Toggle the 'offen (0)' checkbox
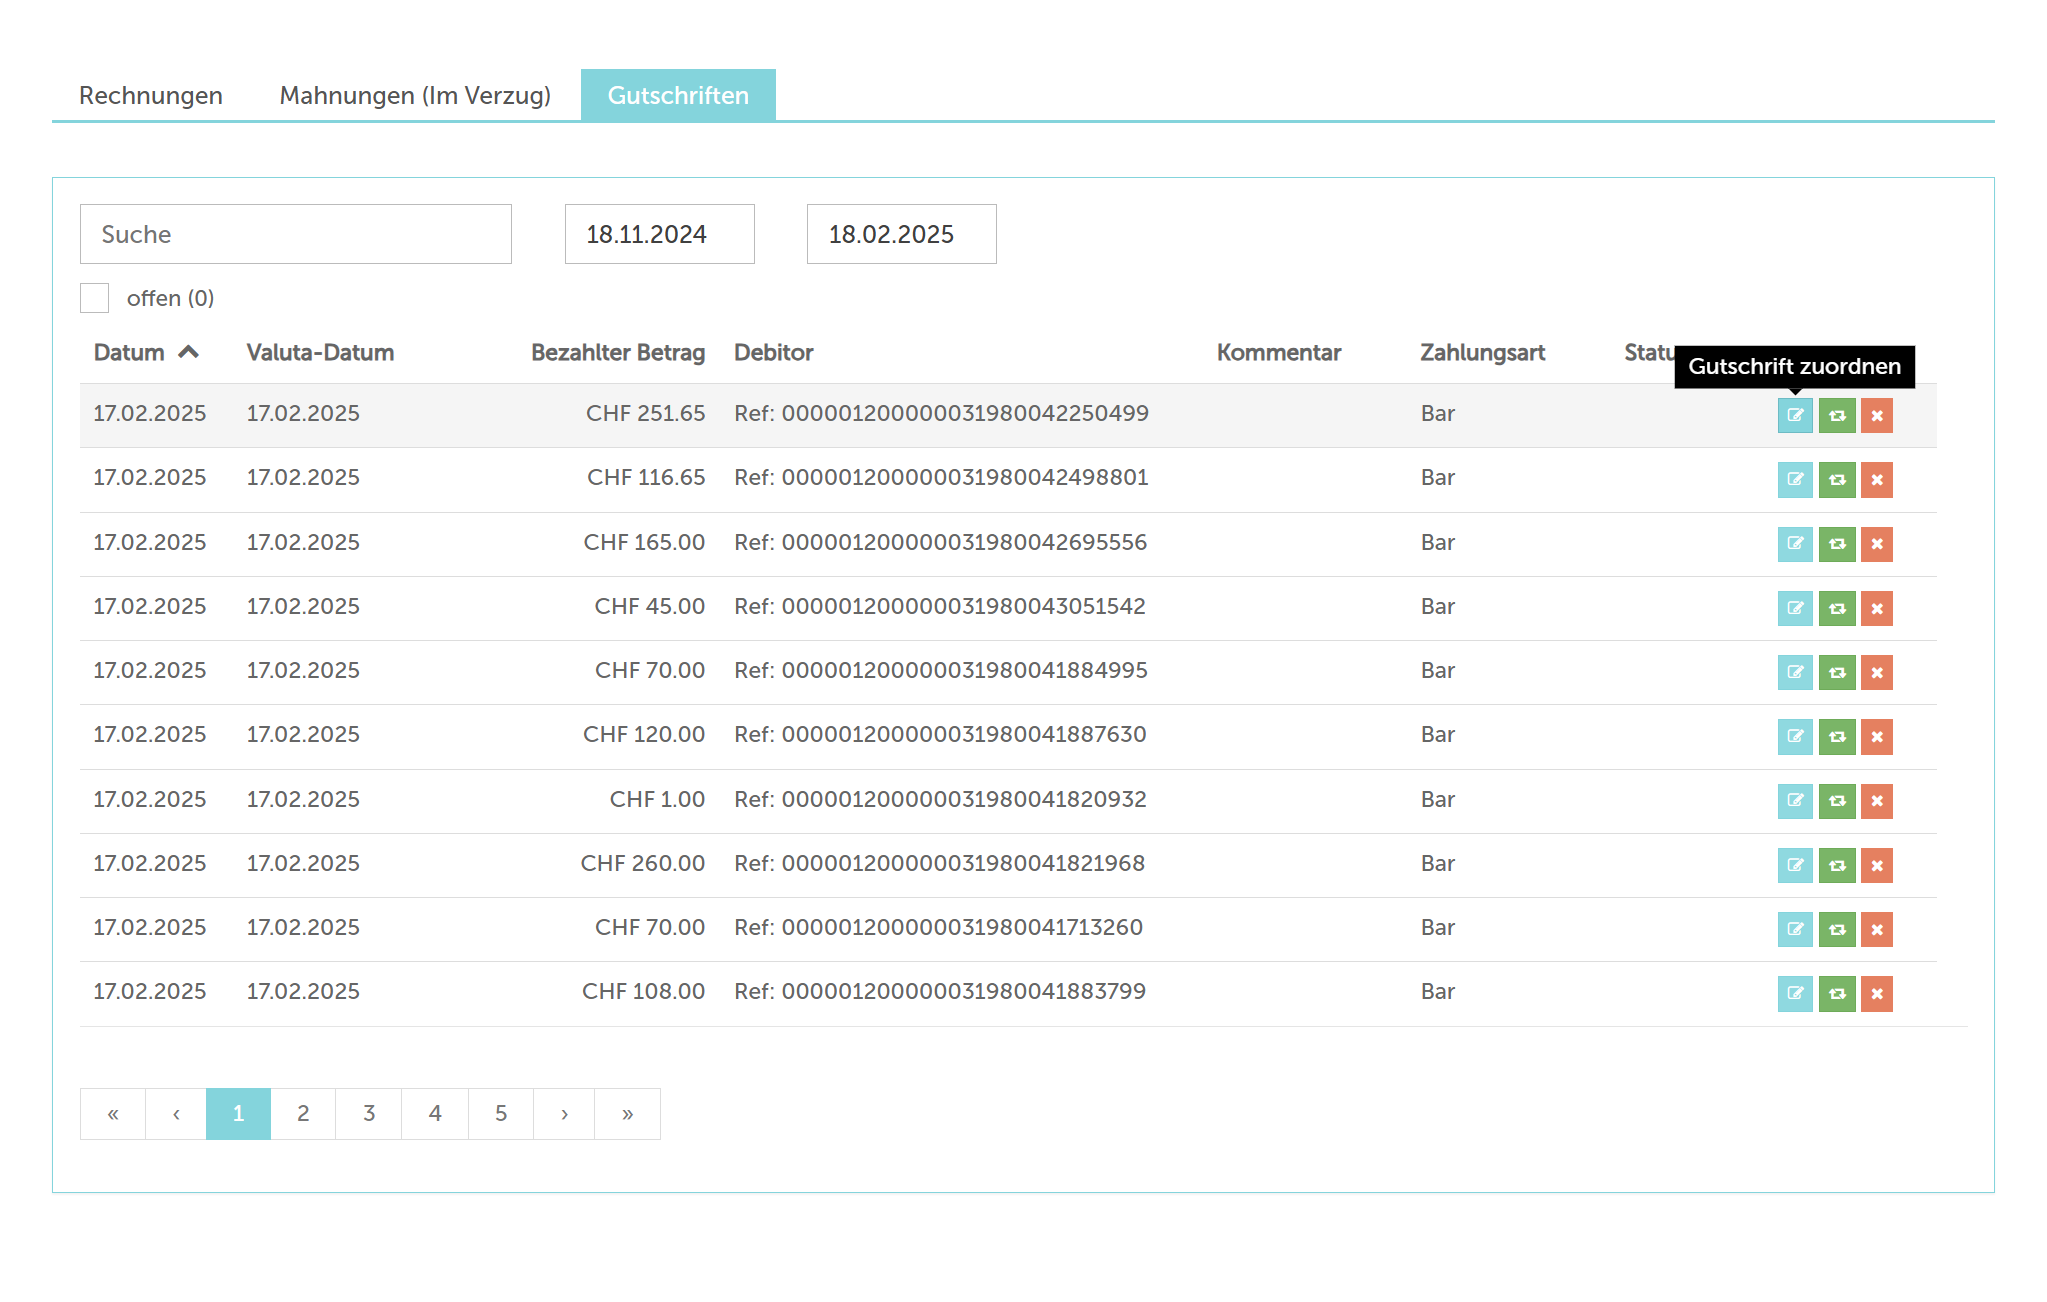The width and height of the screenshot is (2047, 1302). pyautogui.click(x=94, y=298)
